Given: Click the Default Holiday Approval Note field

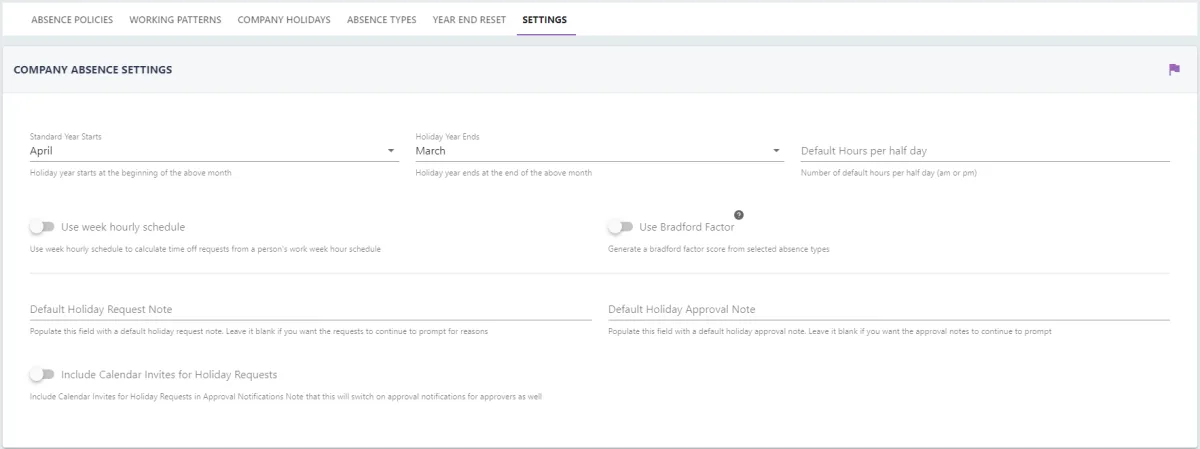Looking at the screenshot, I should (x=889, y=310).
